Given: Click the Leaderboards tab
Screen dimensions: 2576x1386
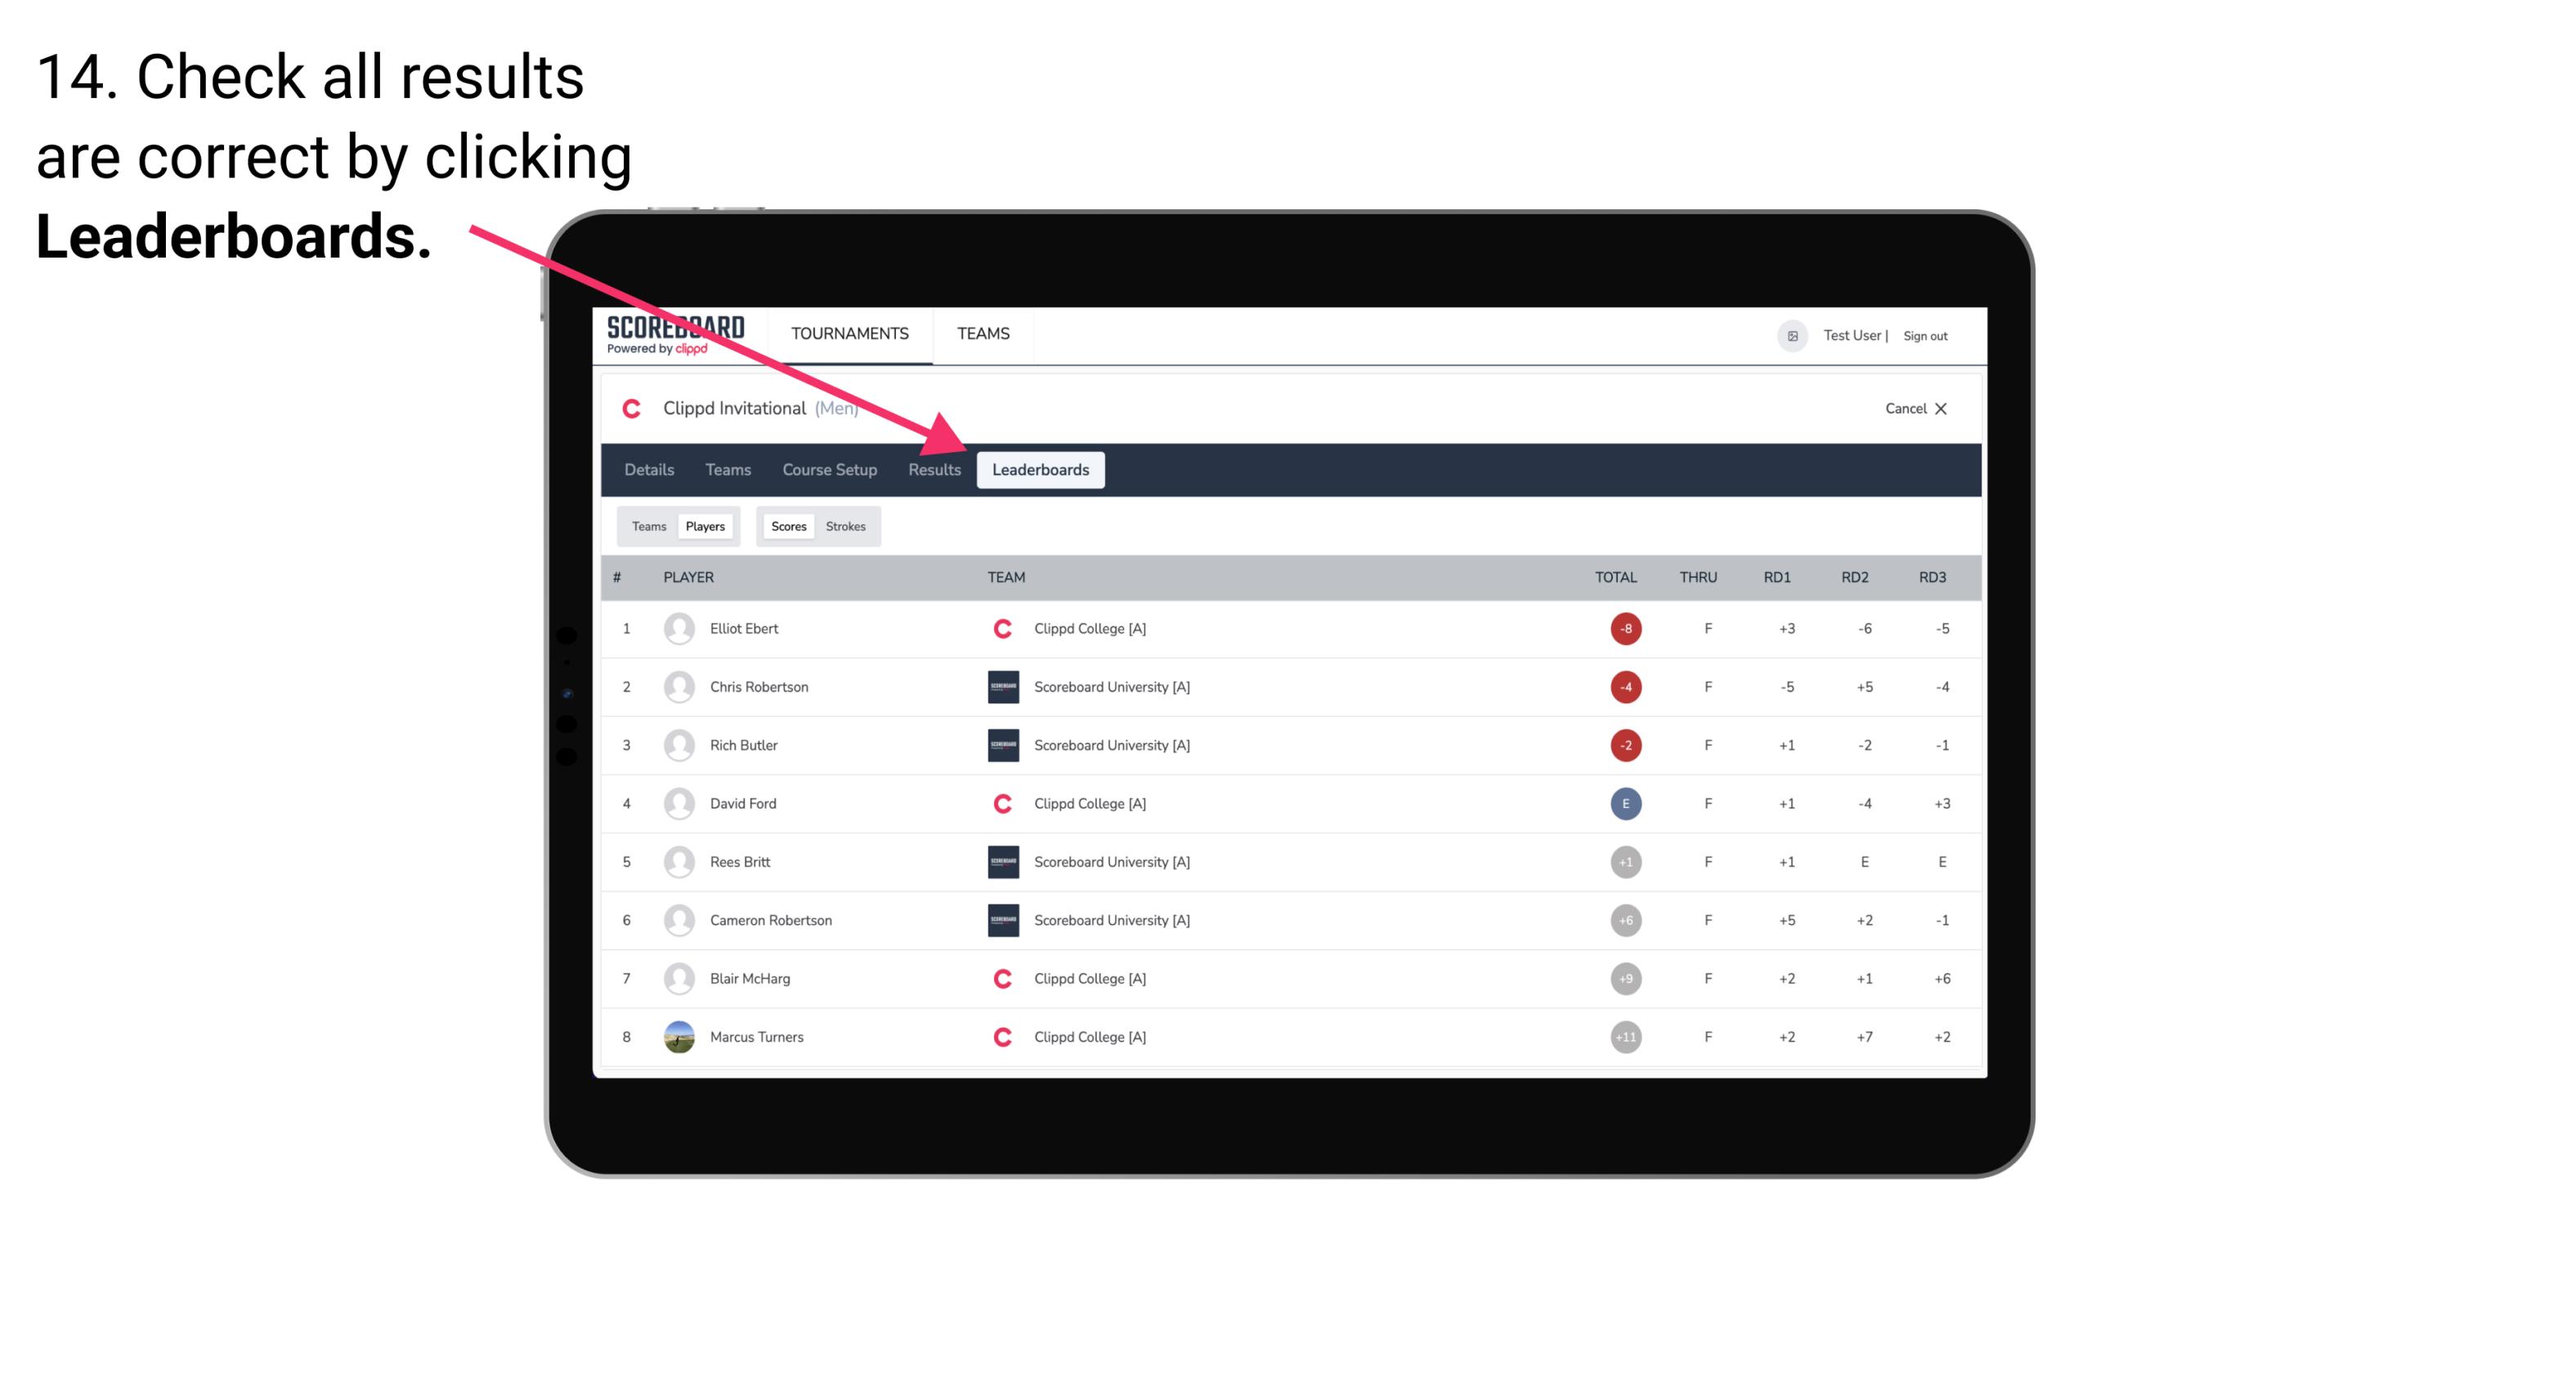Looking at the screenshot, I should [x=1042, y=469].
